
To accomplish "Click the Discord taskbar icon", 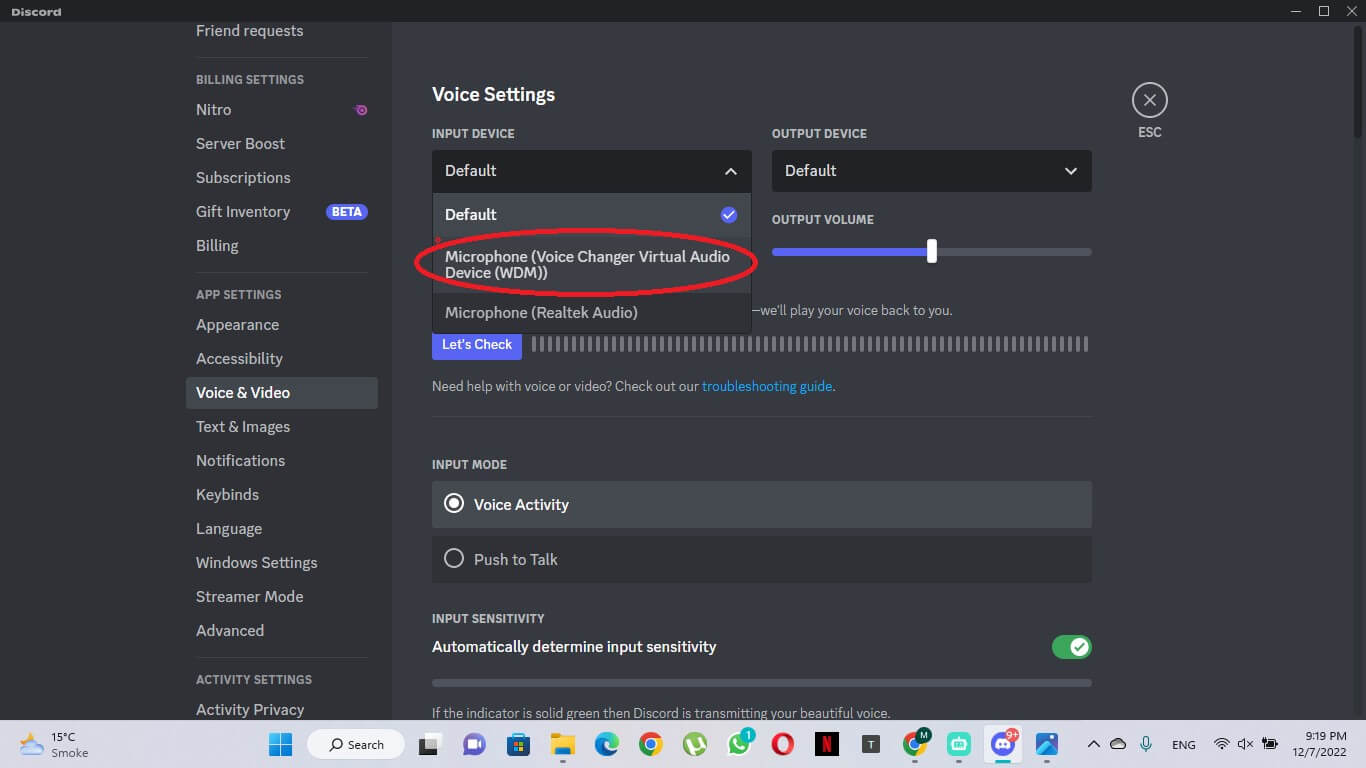I will pyautogui.click(x=1003, y=744).
